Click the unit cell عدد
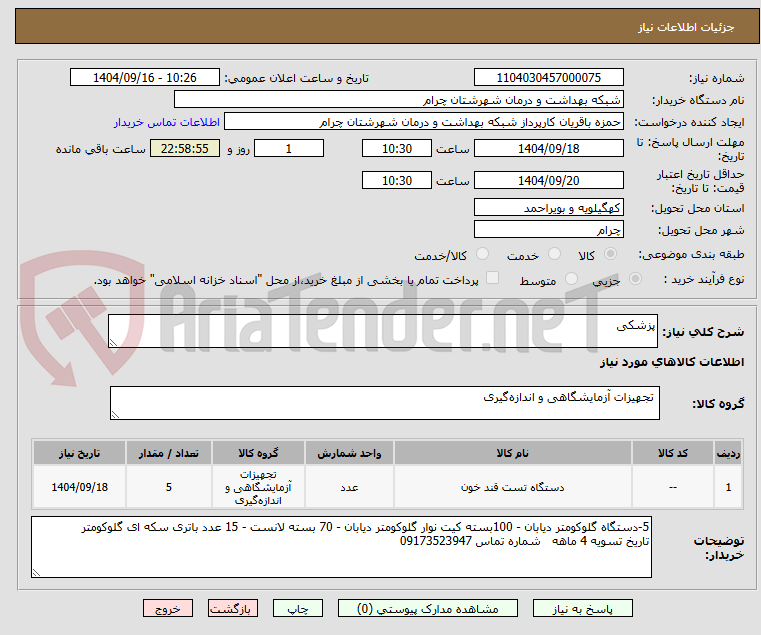761x635 pixels. [x=349, y=487]
